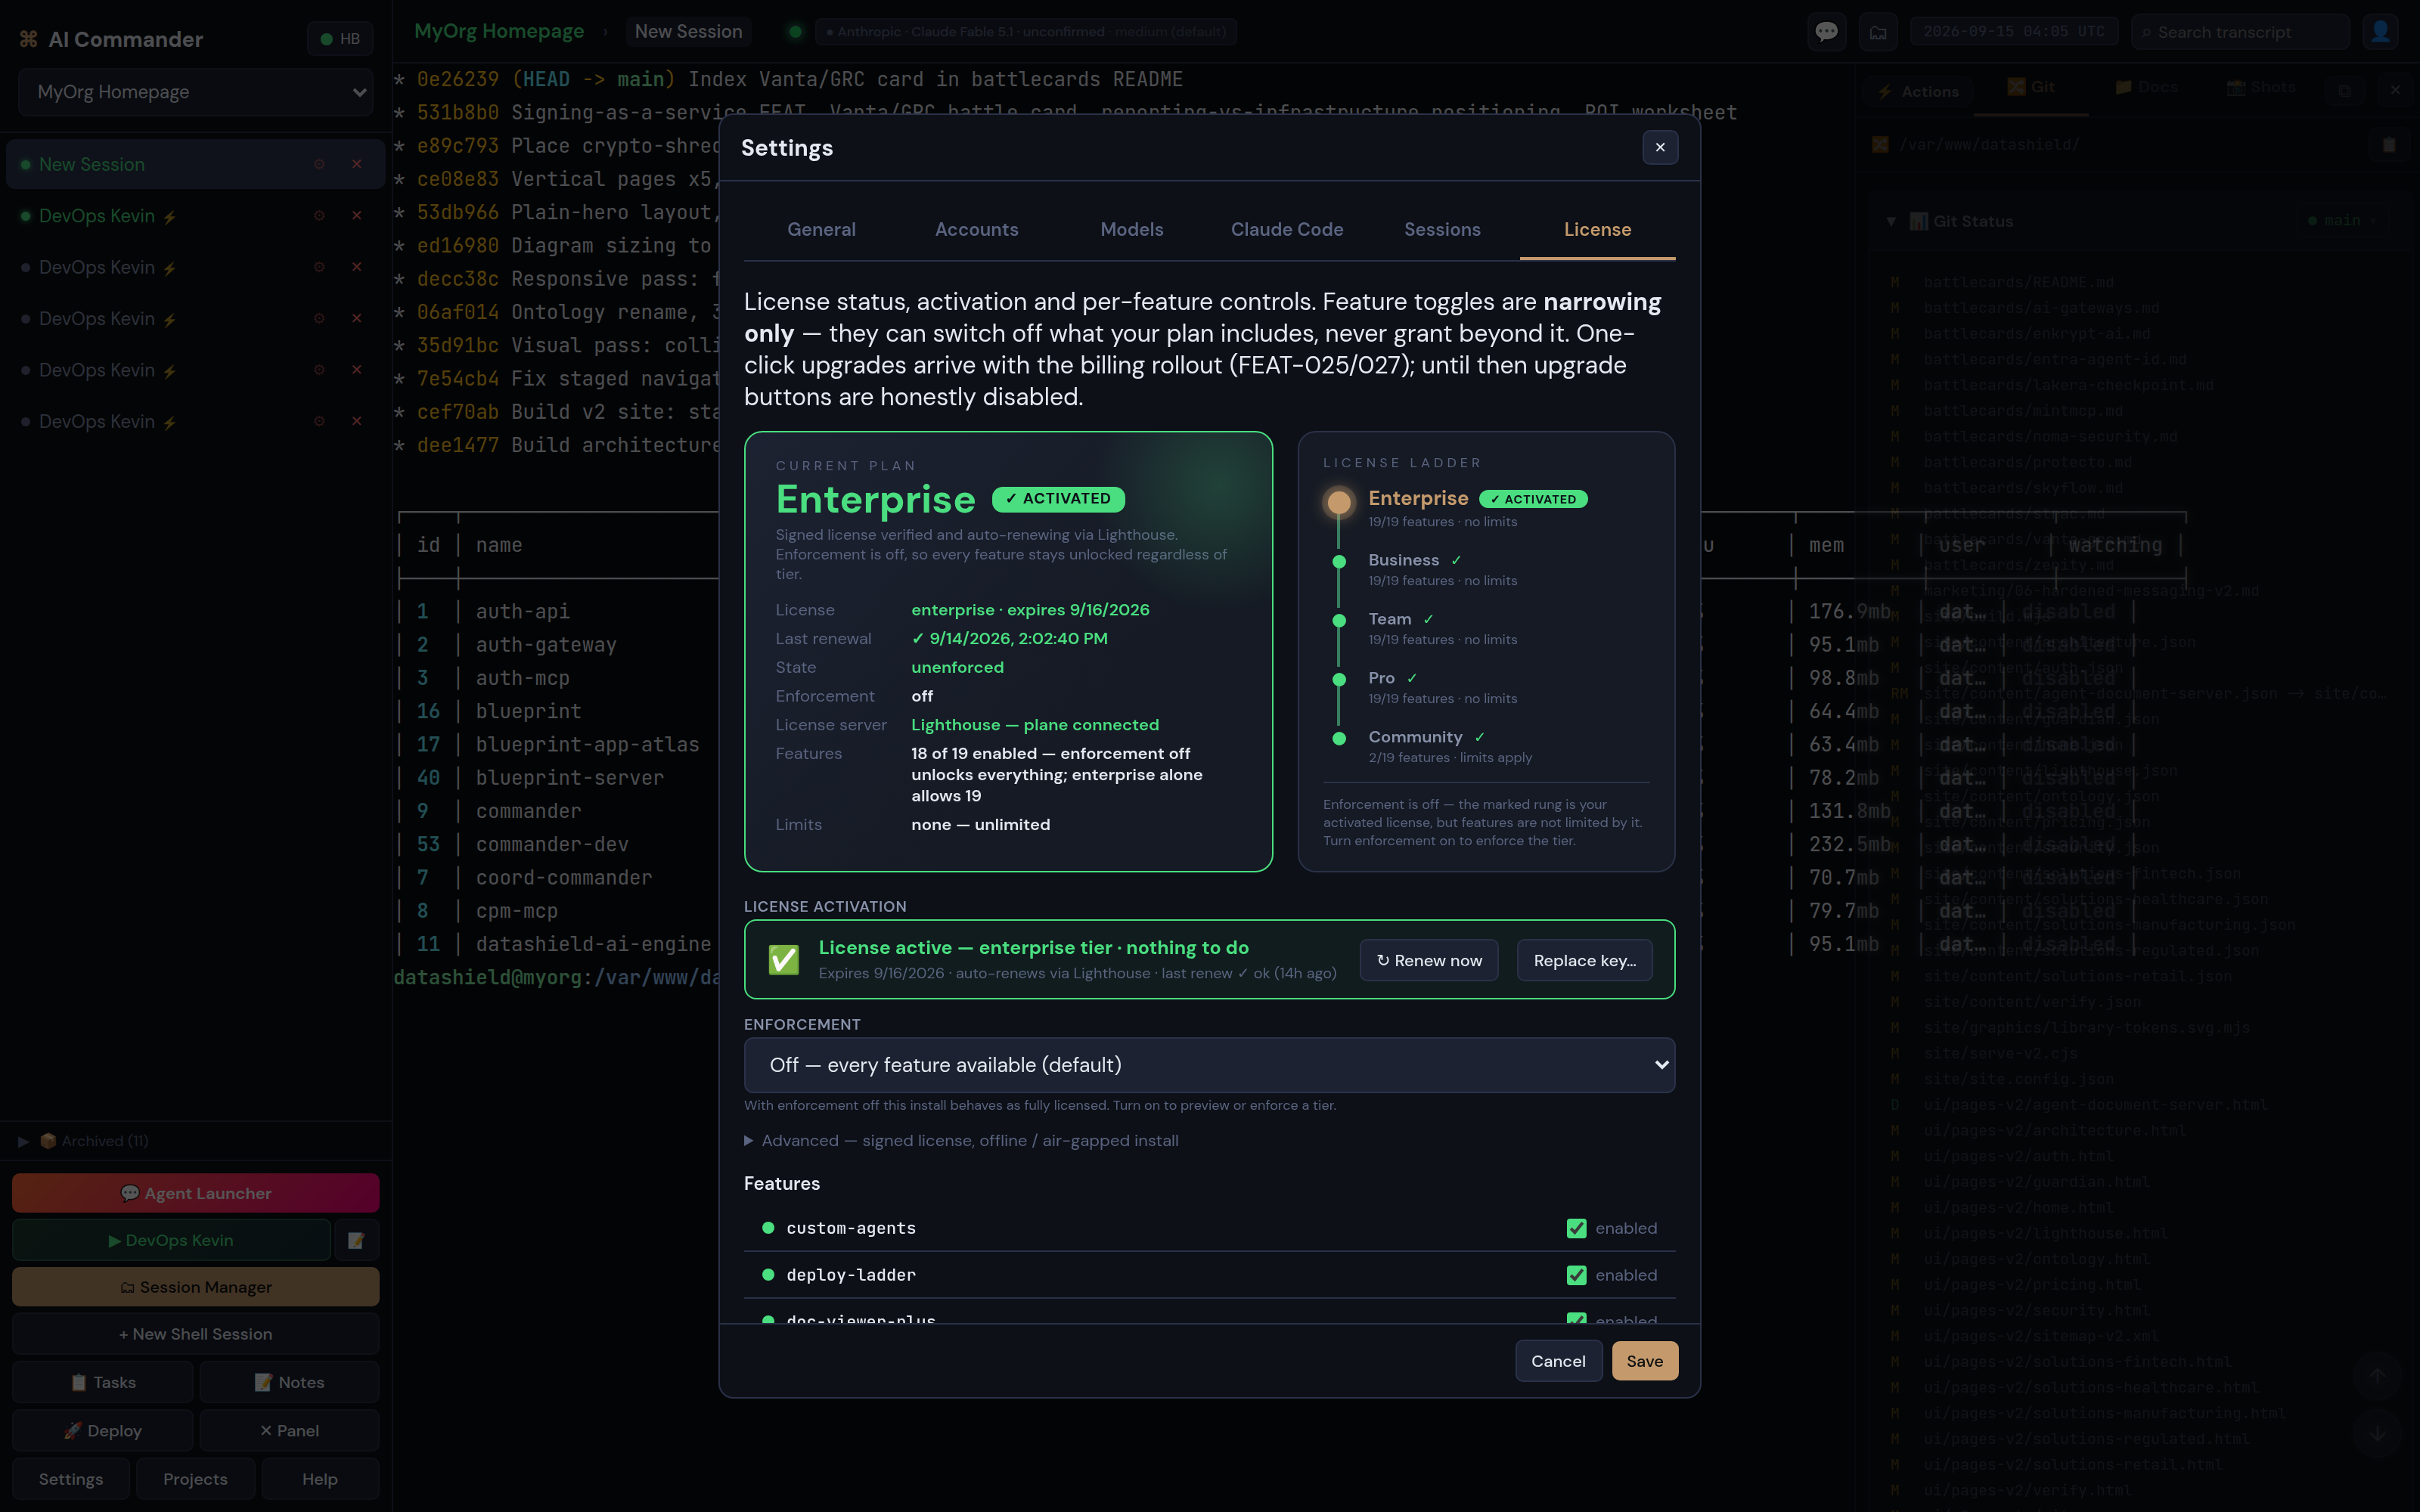Open gear settings for New Session row

[x=319, y=164]
